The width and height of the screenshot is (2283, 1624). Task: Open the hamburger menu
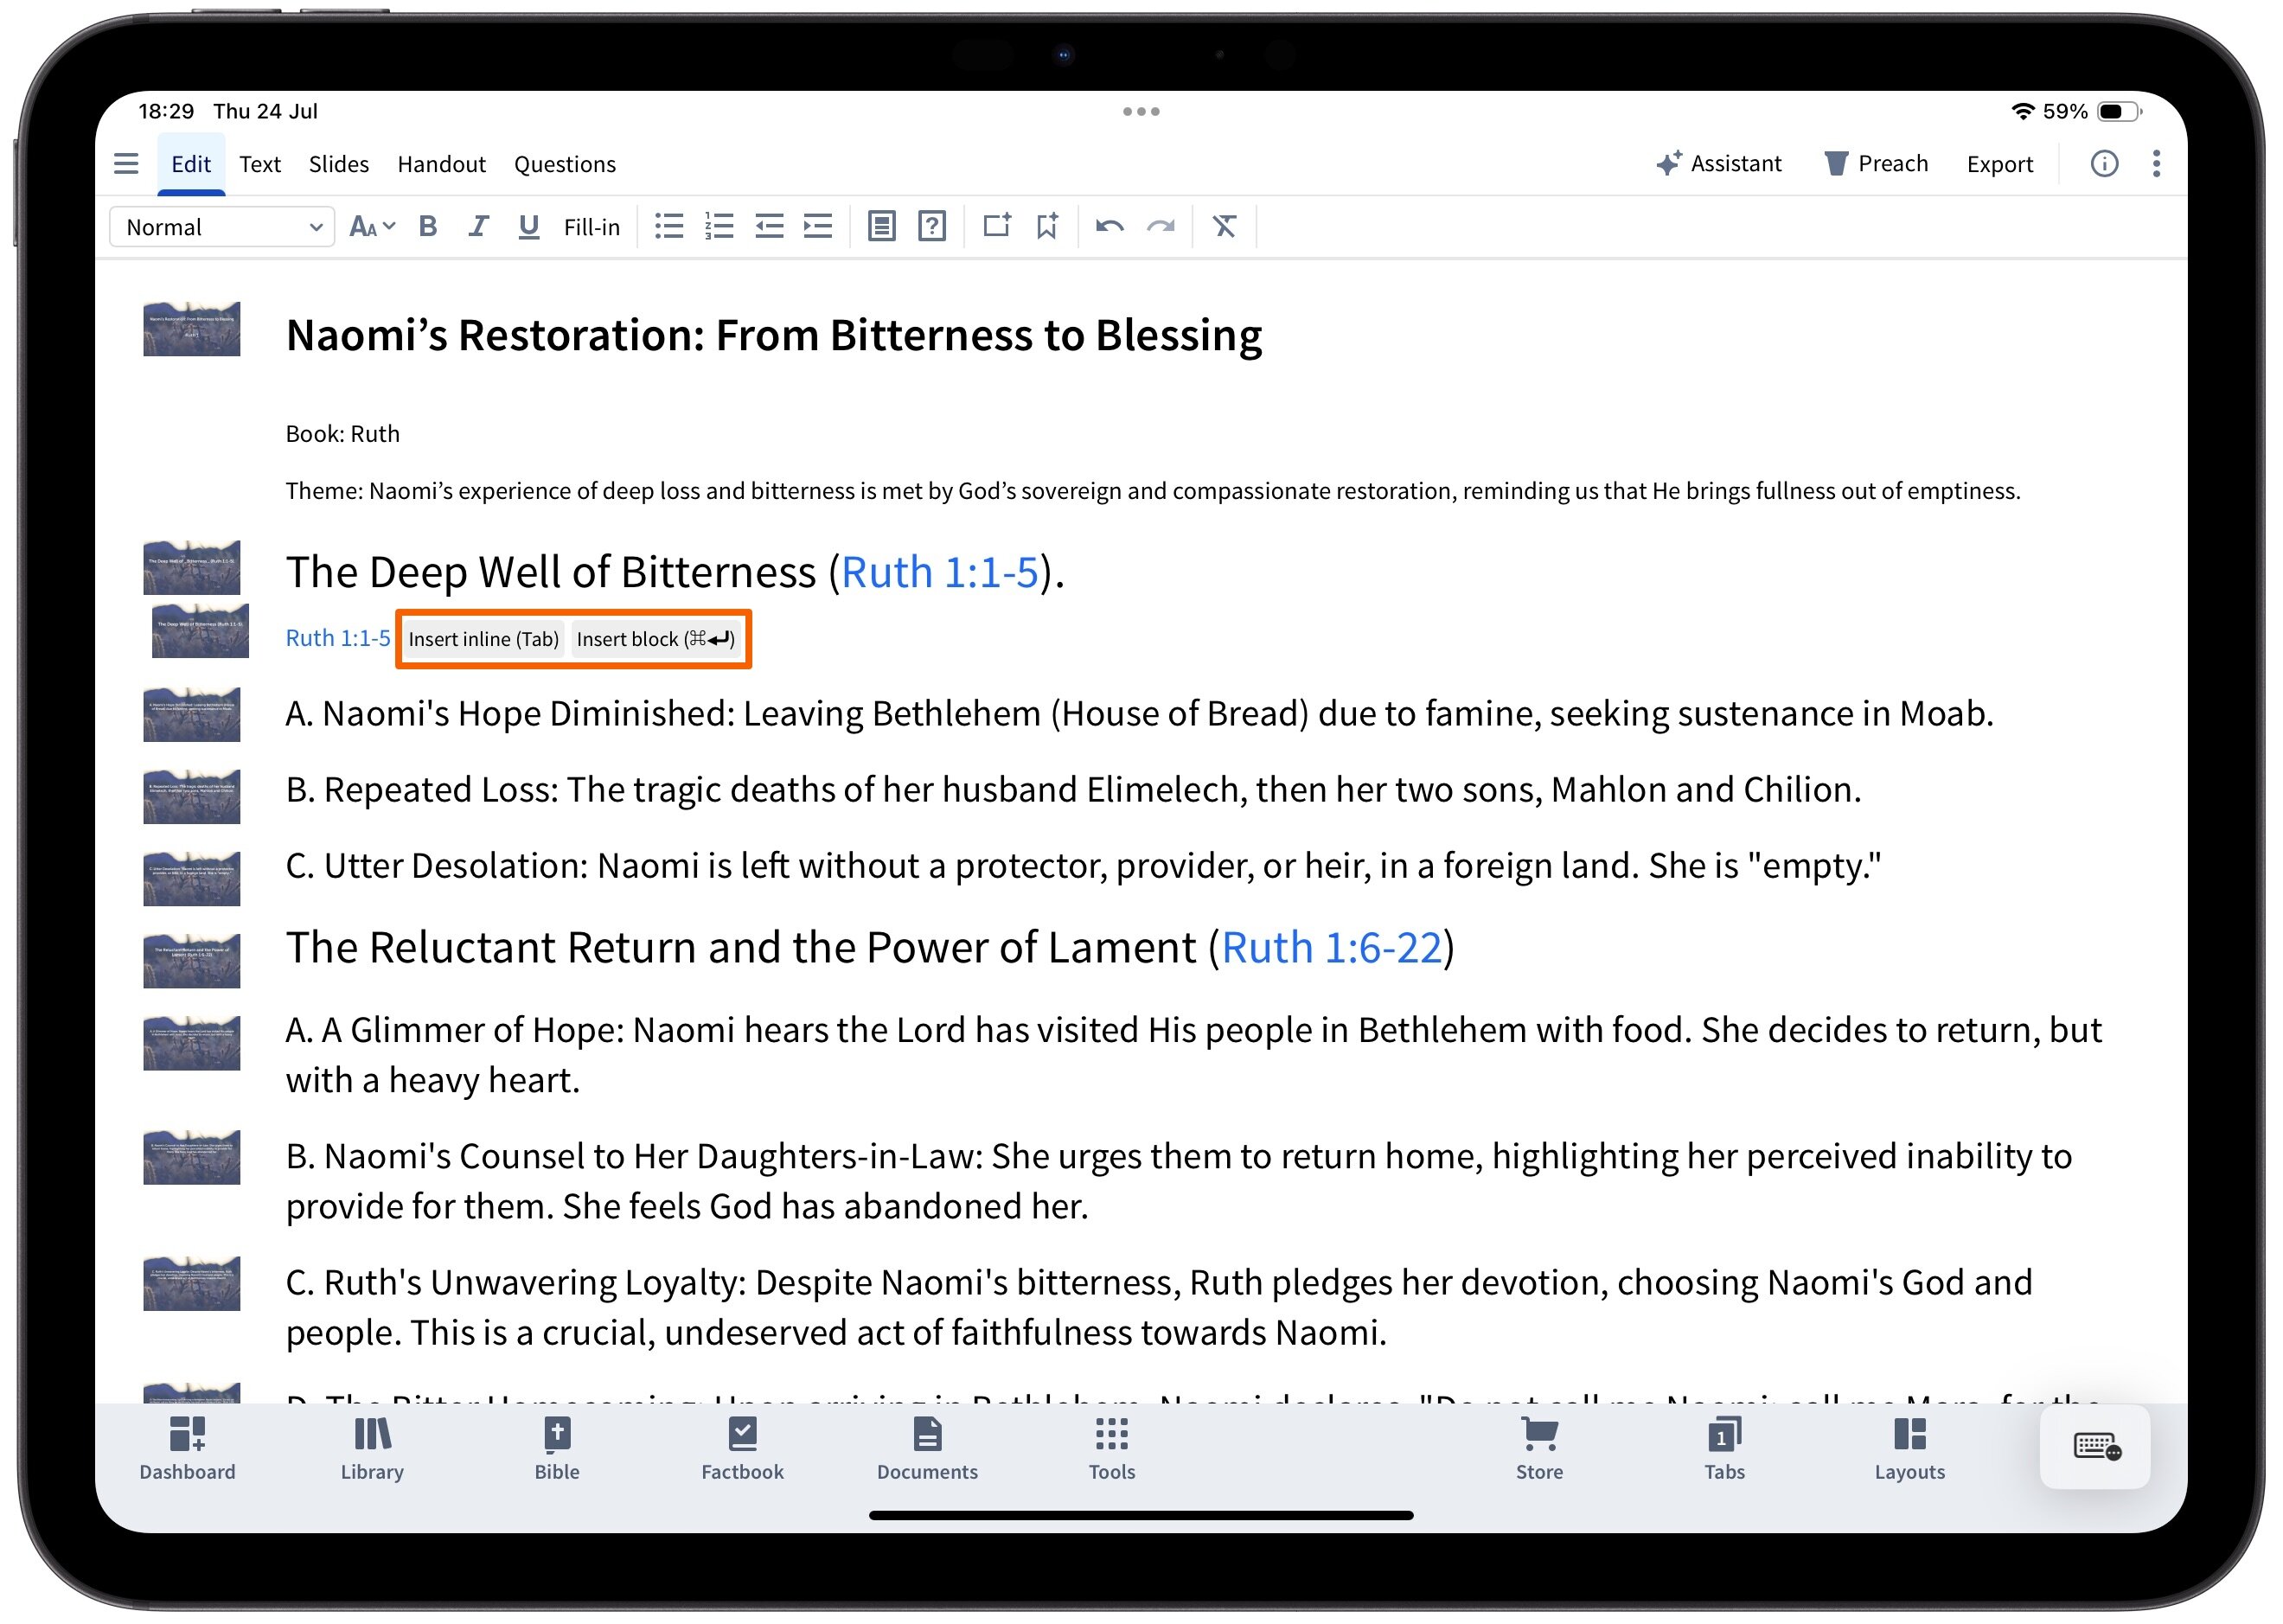(x=126, y=164)
